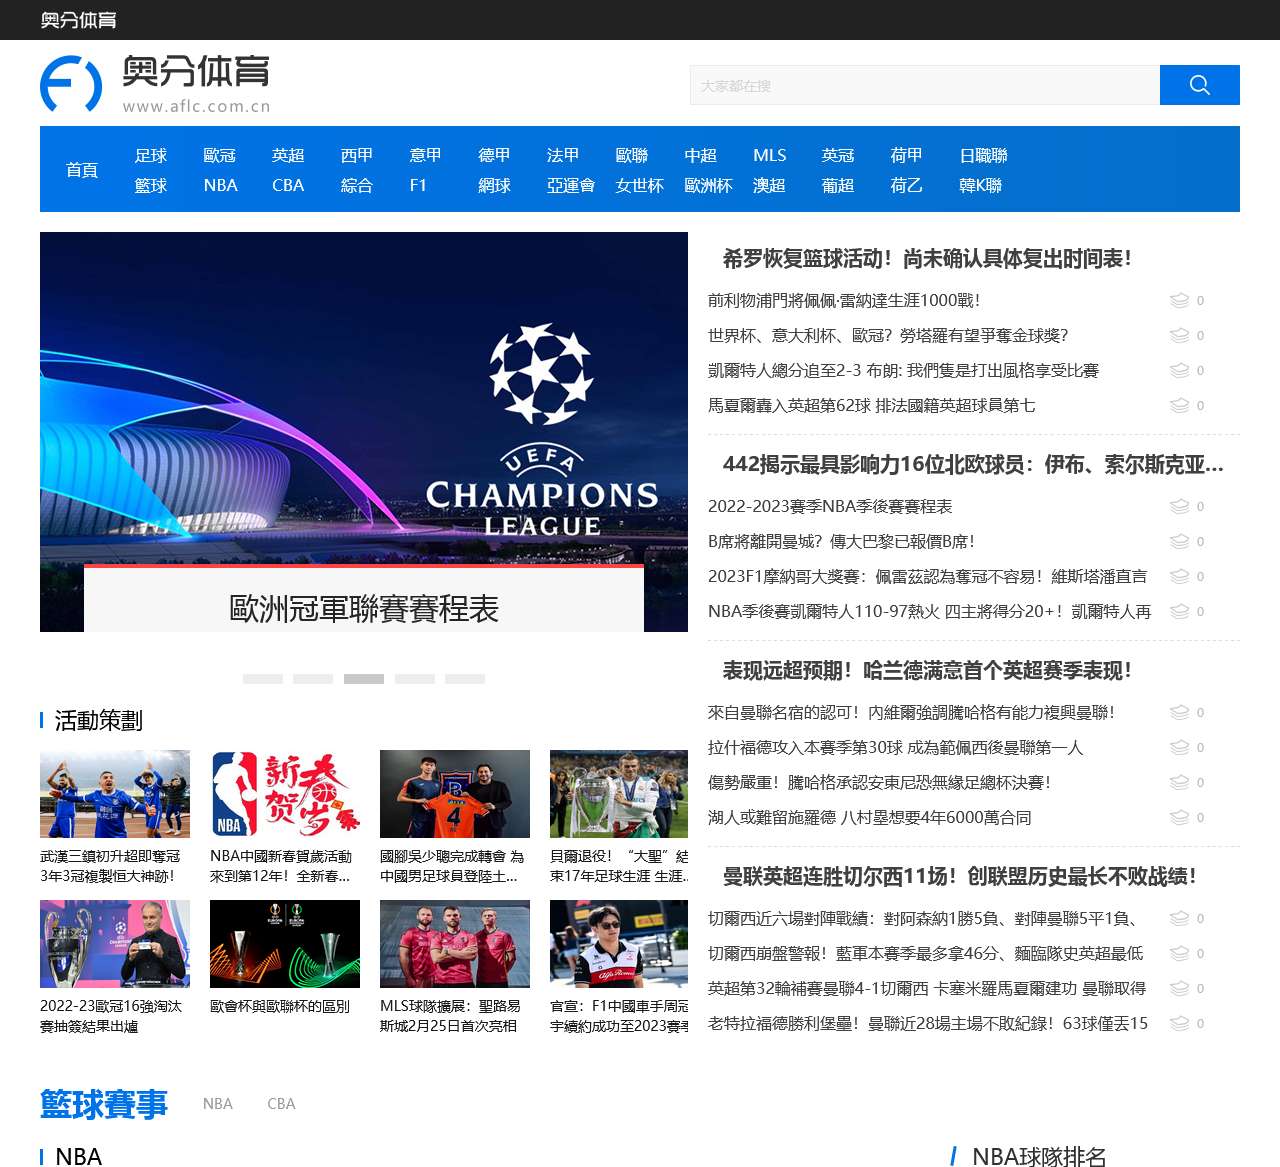Open the 網球 navigation item
This screenshot has width=1280, height=1167.
pos(494,185)
